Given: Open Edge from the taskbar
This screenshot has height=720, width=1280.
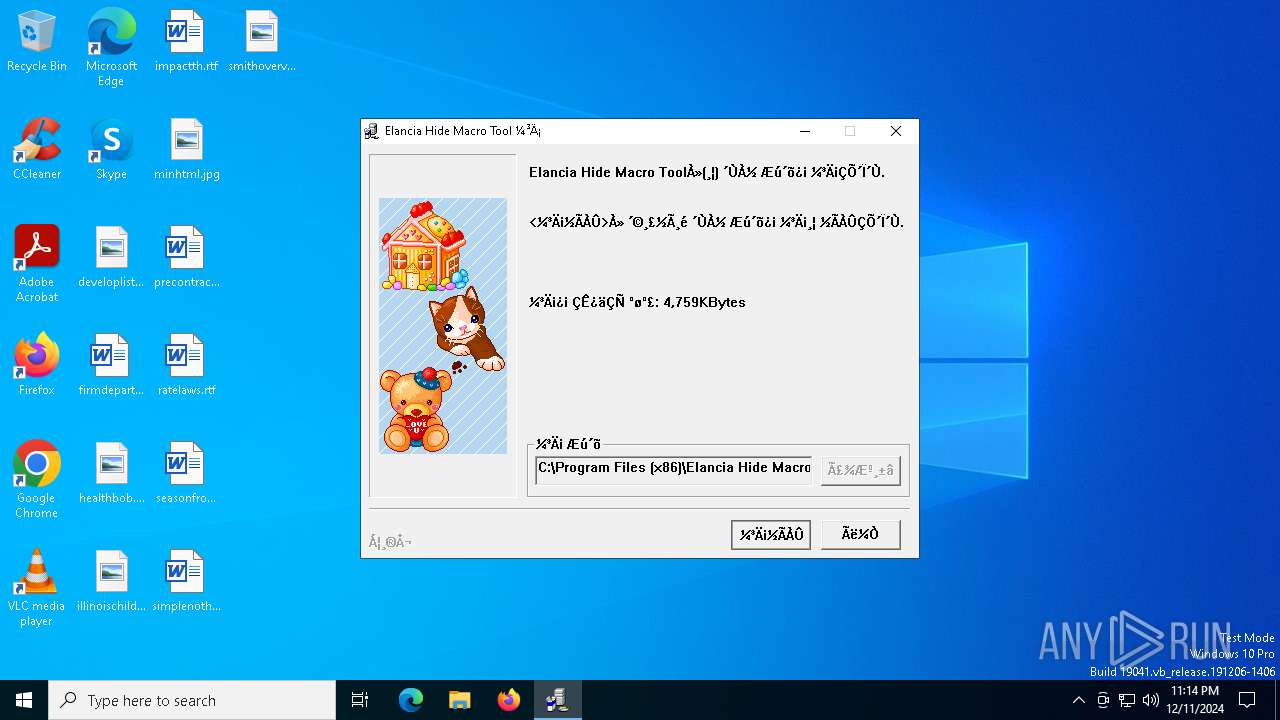Looking at the screenshot, I should tap(411, 700).
